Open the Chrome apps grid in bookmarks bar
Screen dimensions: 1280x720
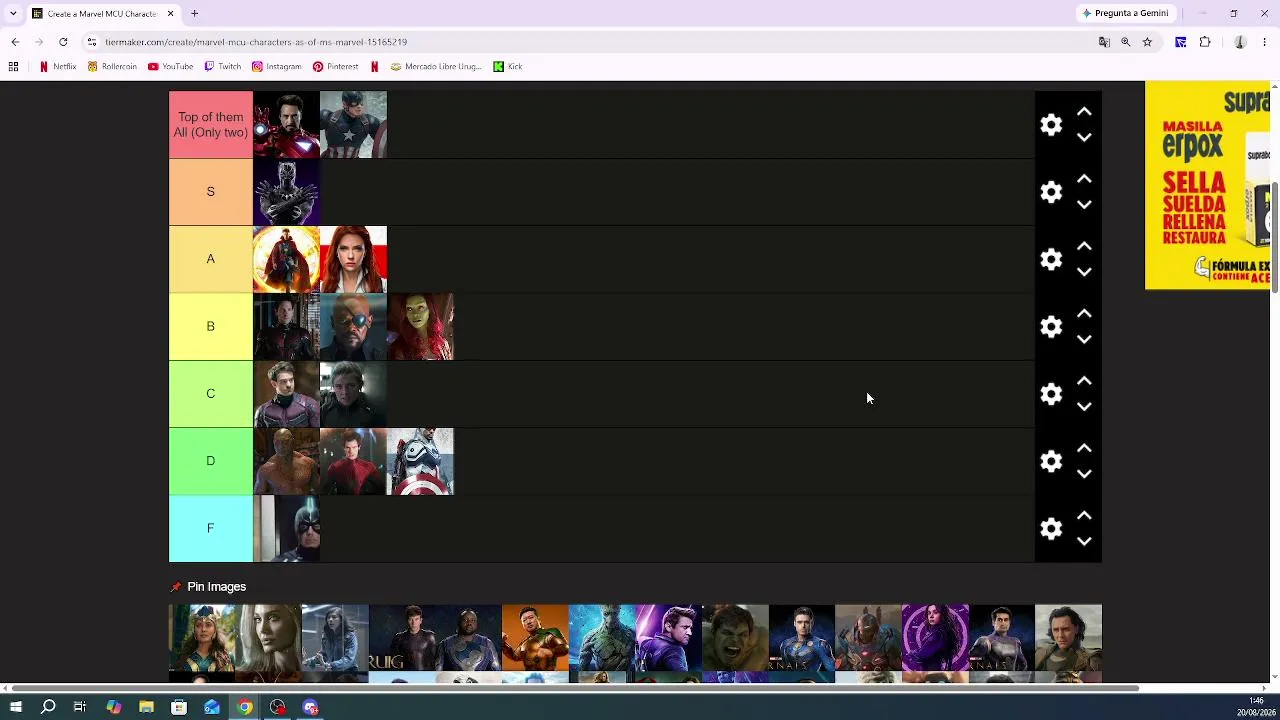(x=14, y=67)
